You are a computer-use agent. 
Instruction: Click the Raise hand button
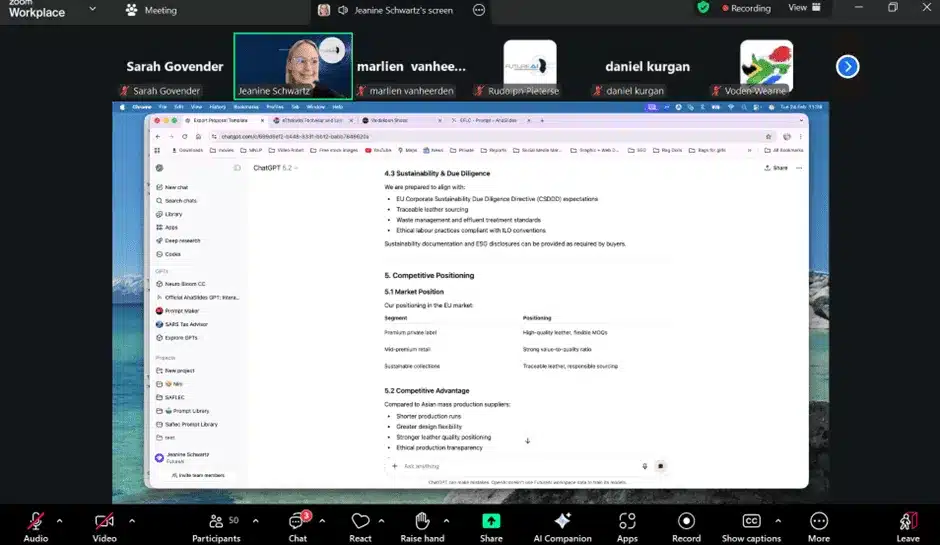coord(422,527)
